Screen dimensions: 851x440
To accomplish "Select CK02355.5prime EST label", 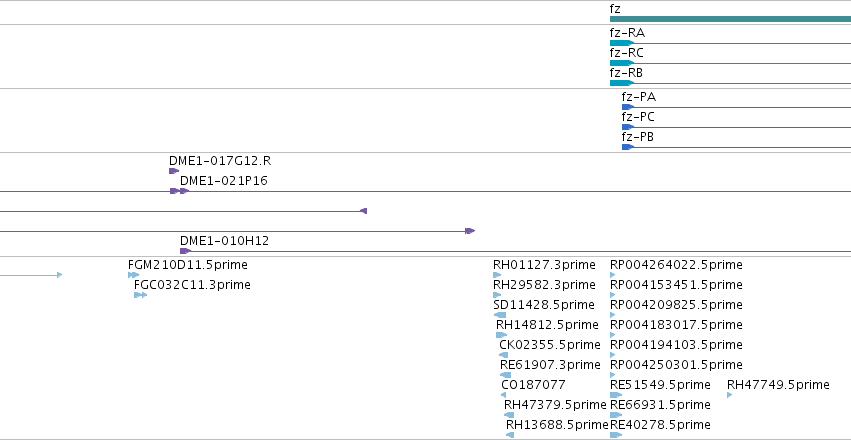I will (x=550, y=345).
